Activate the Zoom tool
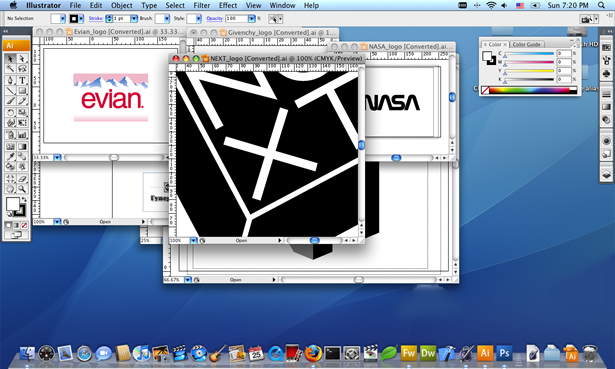Screen dimensions: 615x369 pos(22,189)
